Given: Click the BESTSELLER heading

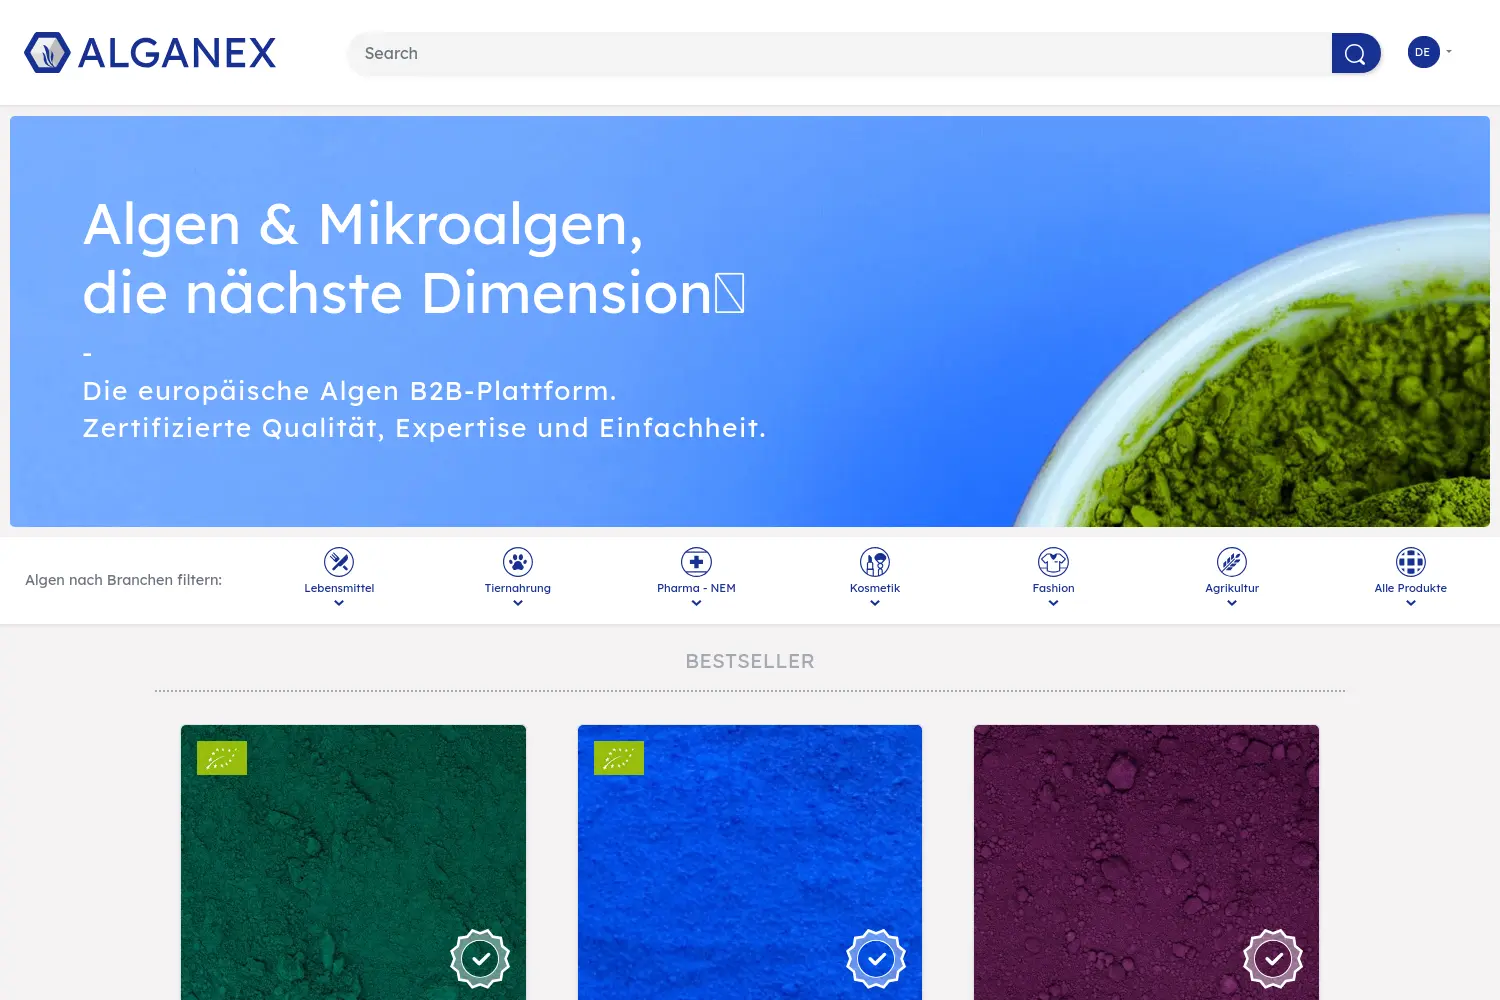Looking at the screenshot, I should point(750,661).
